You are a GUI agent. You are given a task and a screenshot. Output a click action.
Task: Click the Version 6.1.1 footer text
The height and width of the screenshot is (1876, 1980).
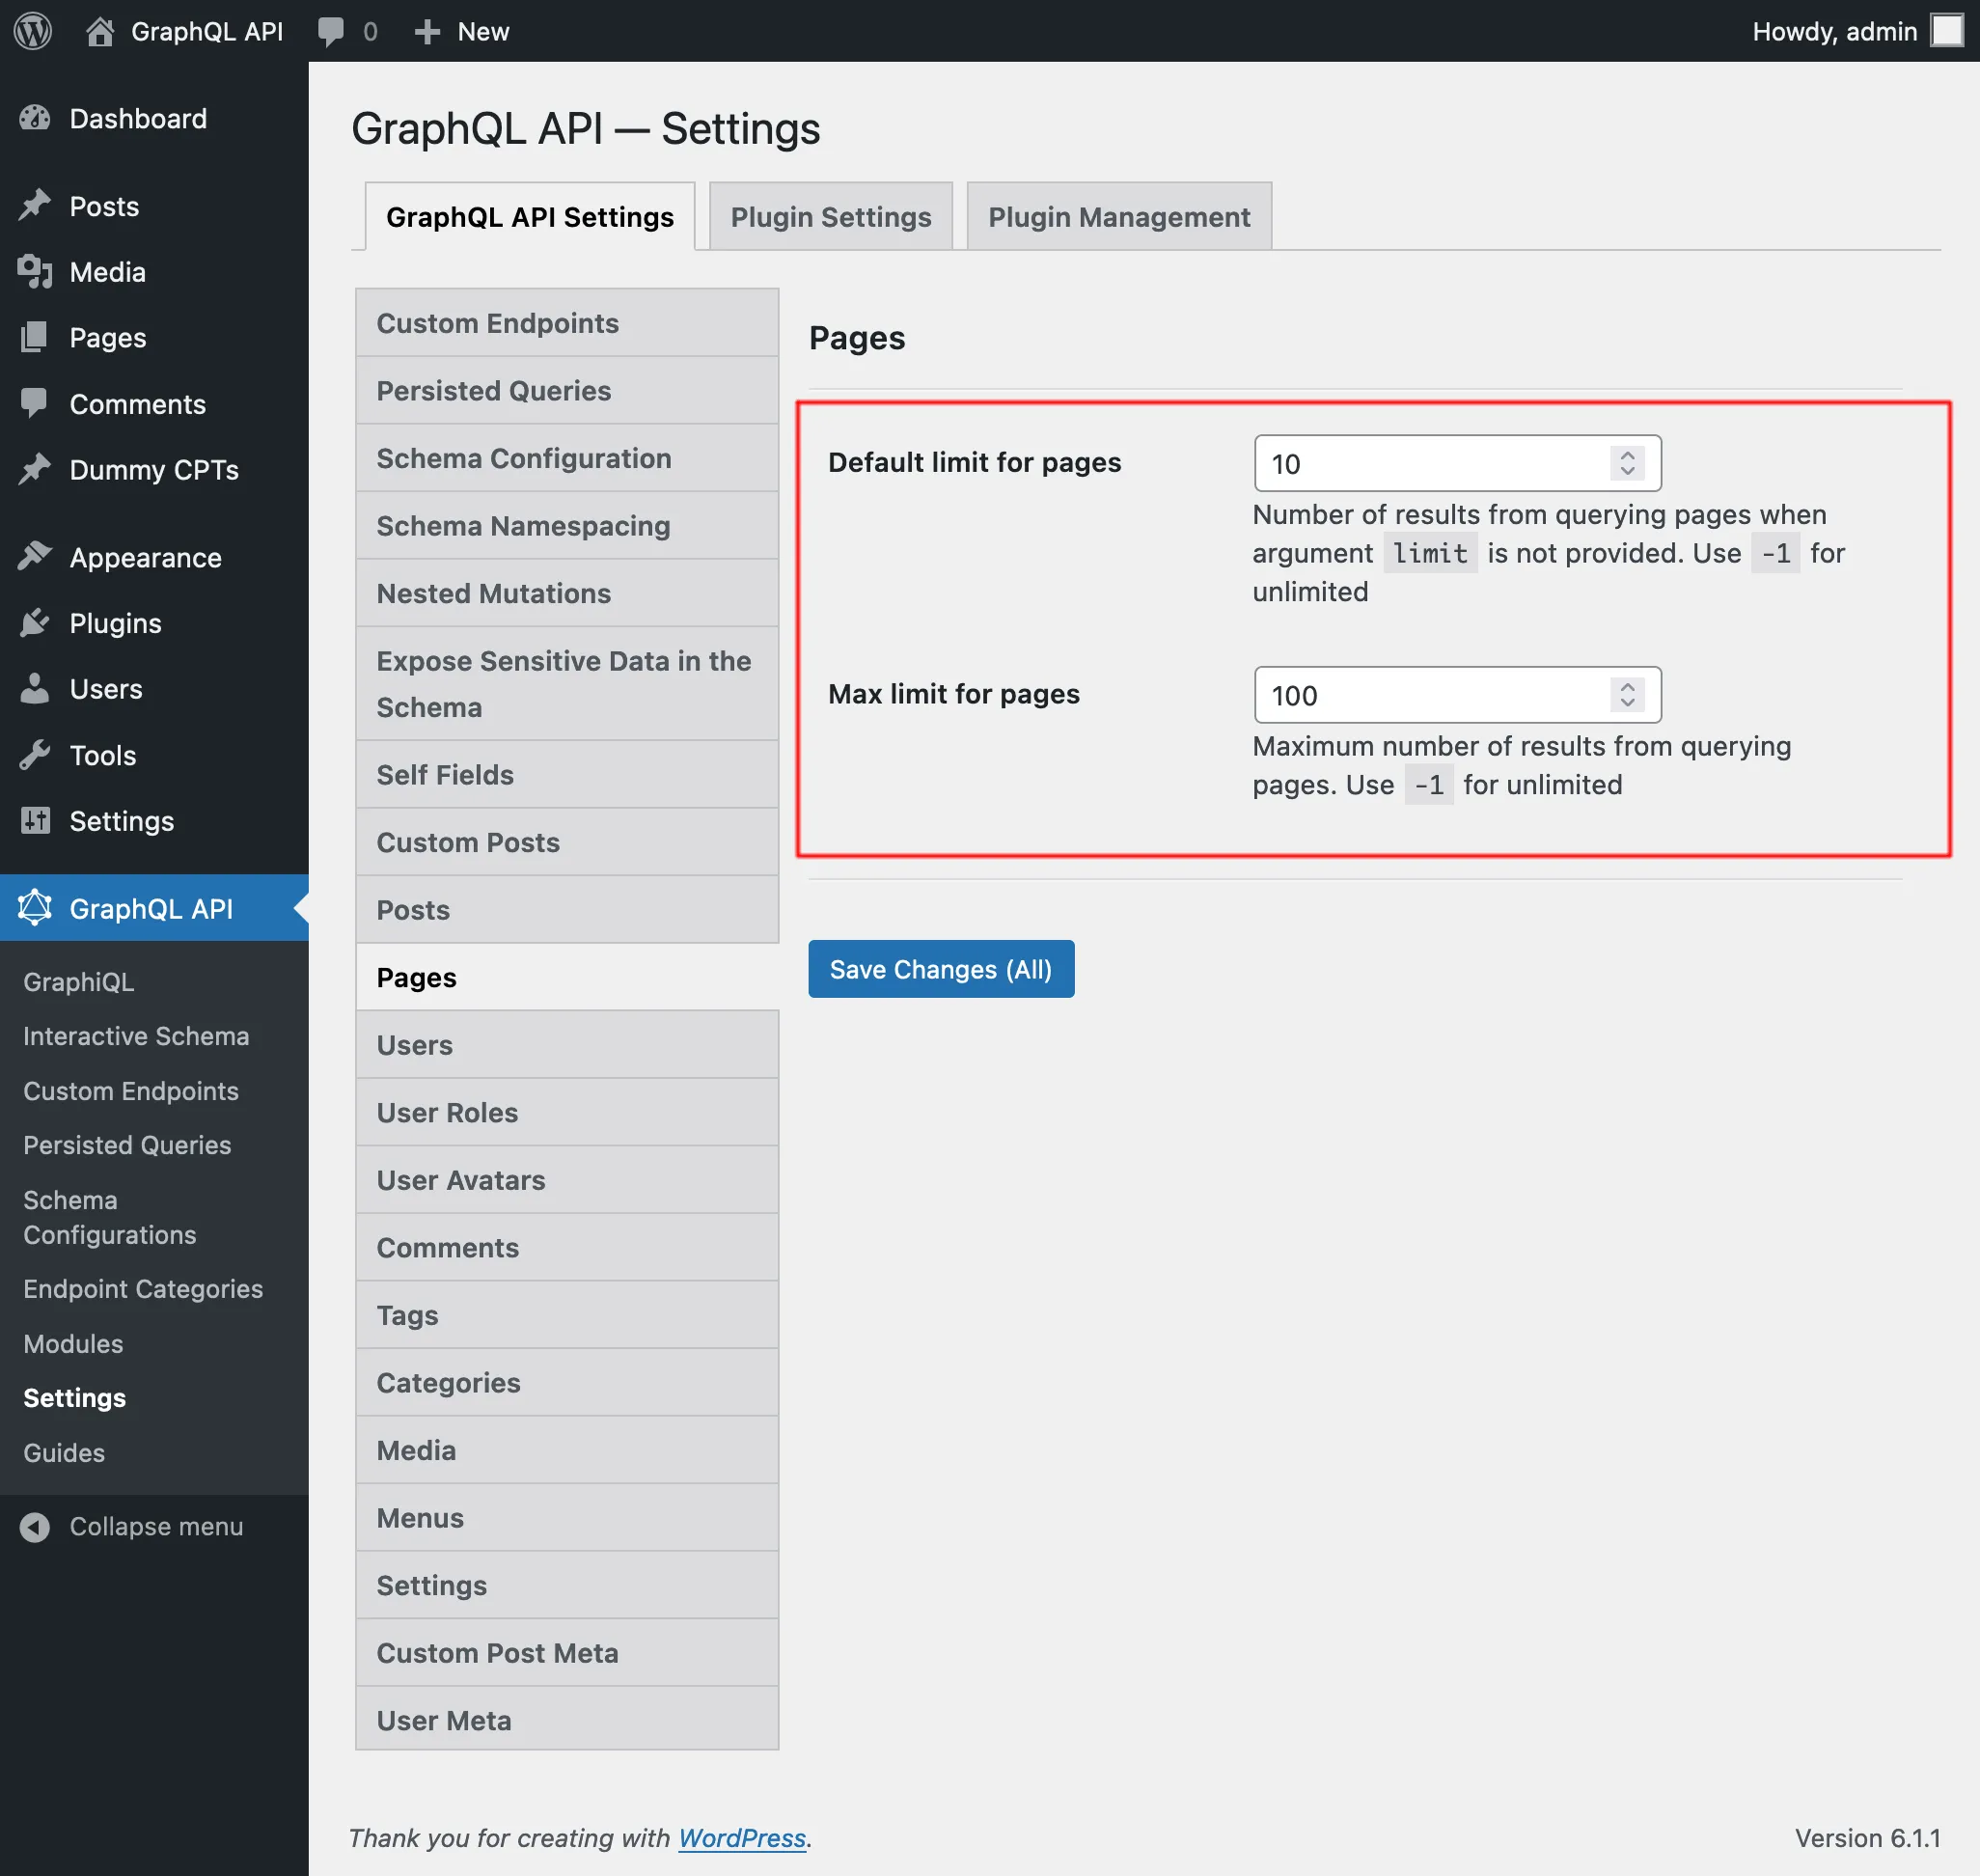[x=1867, y=1838]
